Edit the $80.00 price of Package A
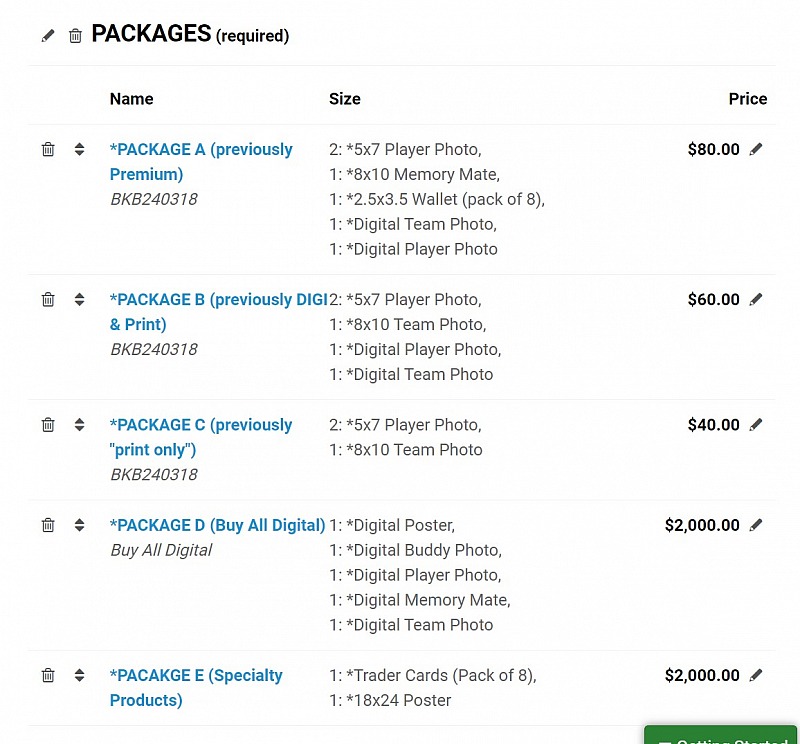Viewport: 800px width, 744px height. tap(756, 149)
